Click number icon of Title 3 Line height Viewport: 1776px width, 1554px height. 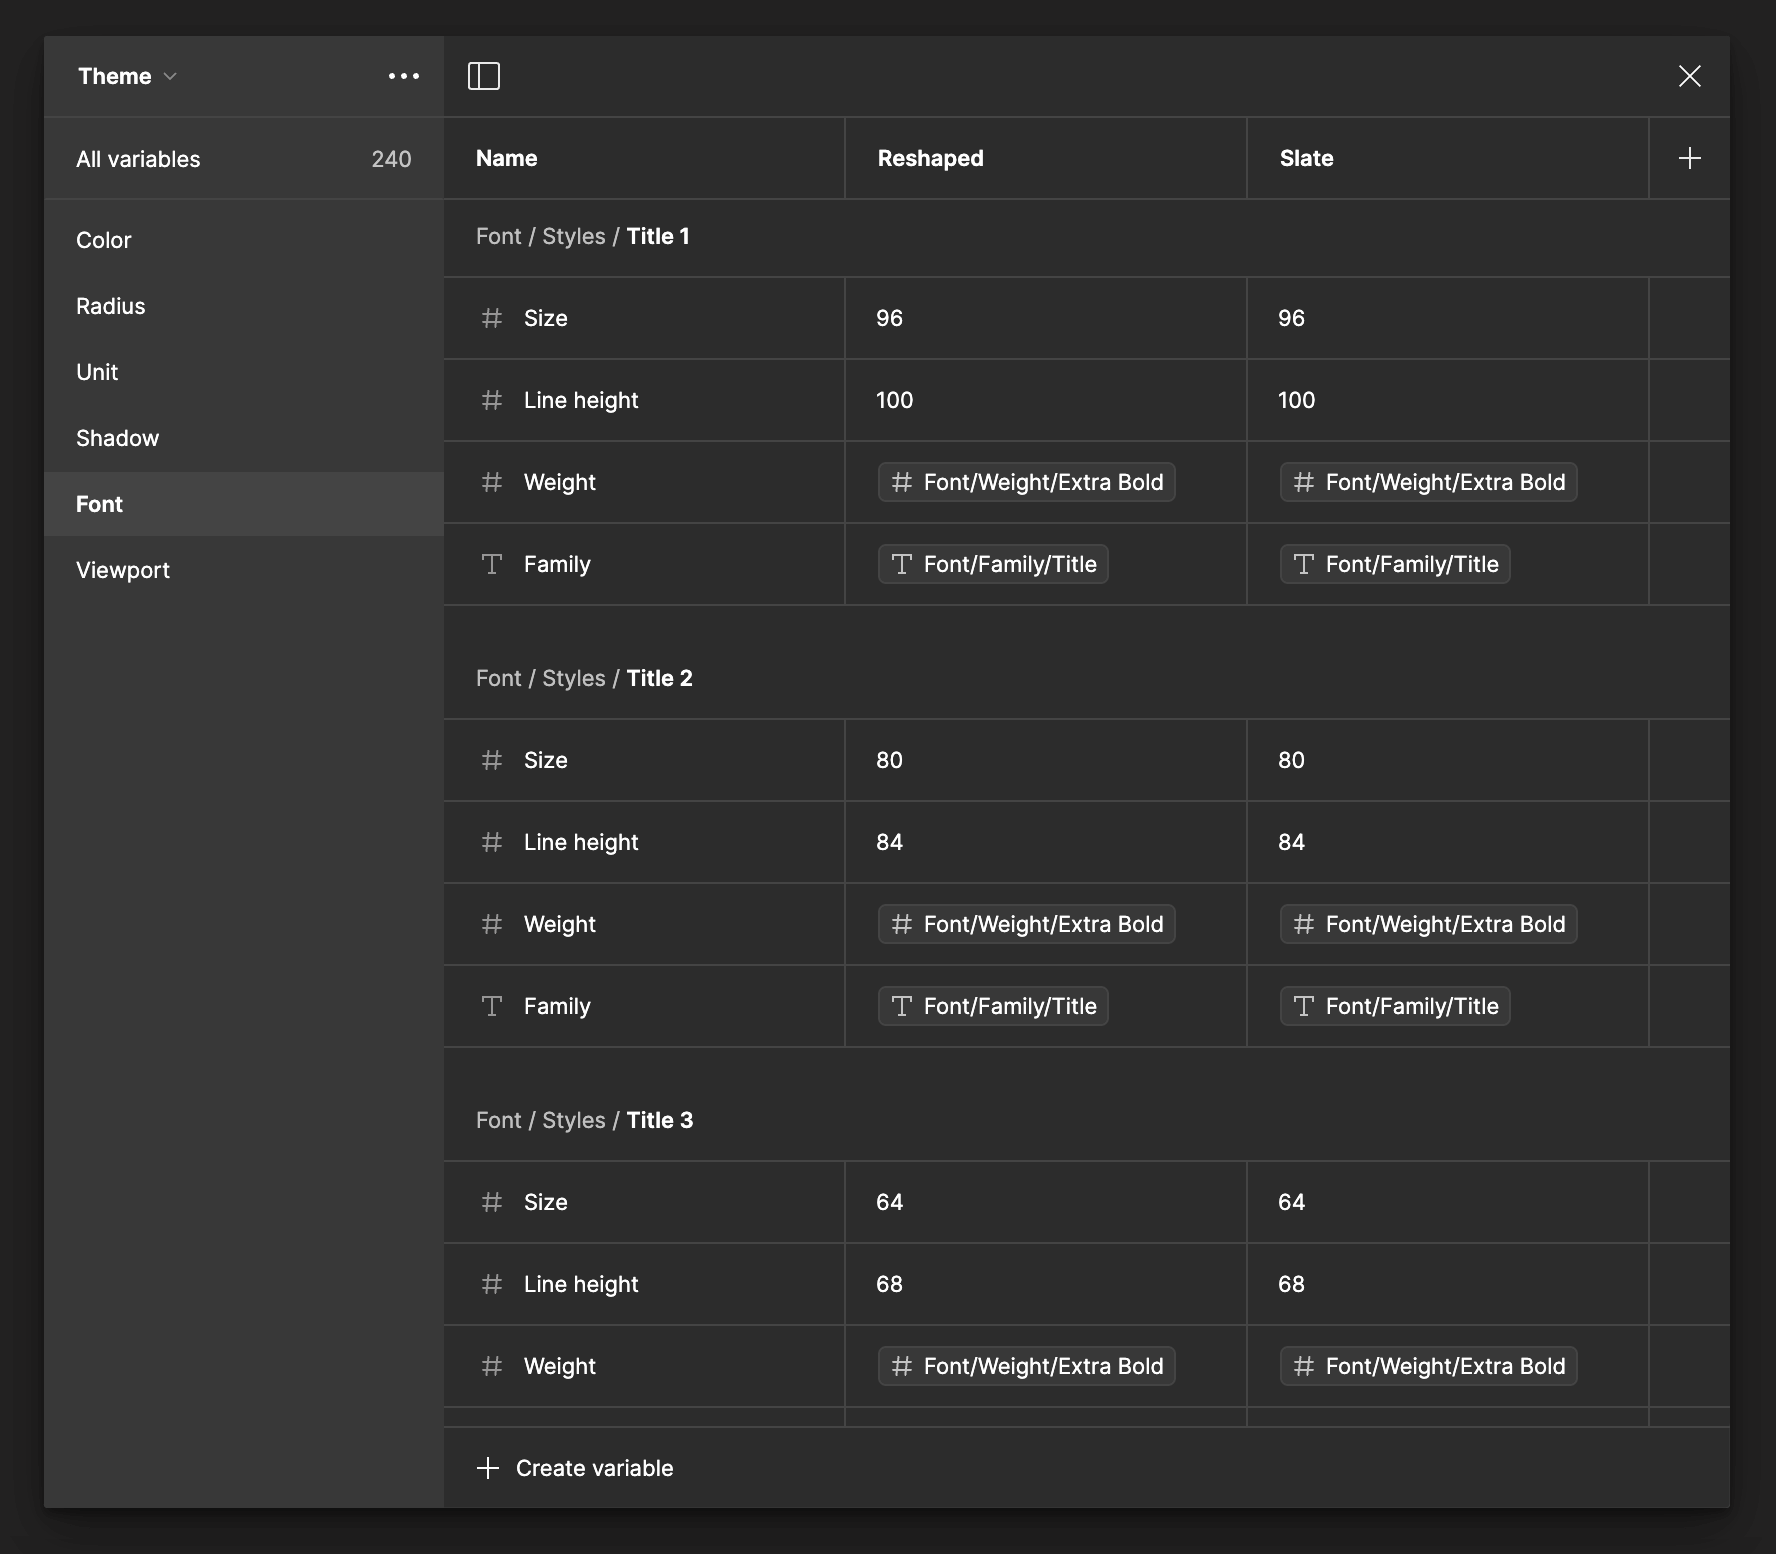(x=492, y=1284)
